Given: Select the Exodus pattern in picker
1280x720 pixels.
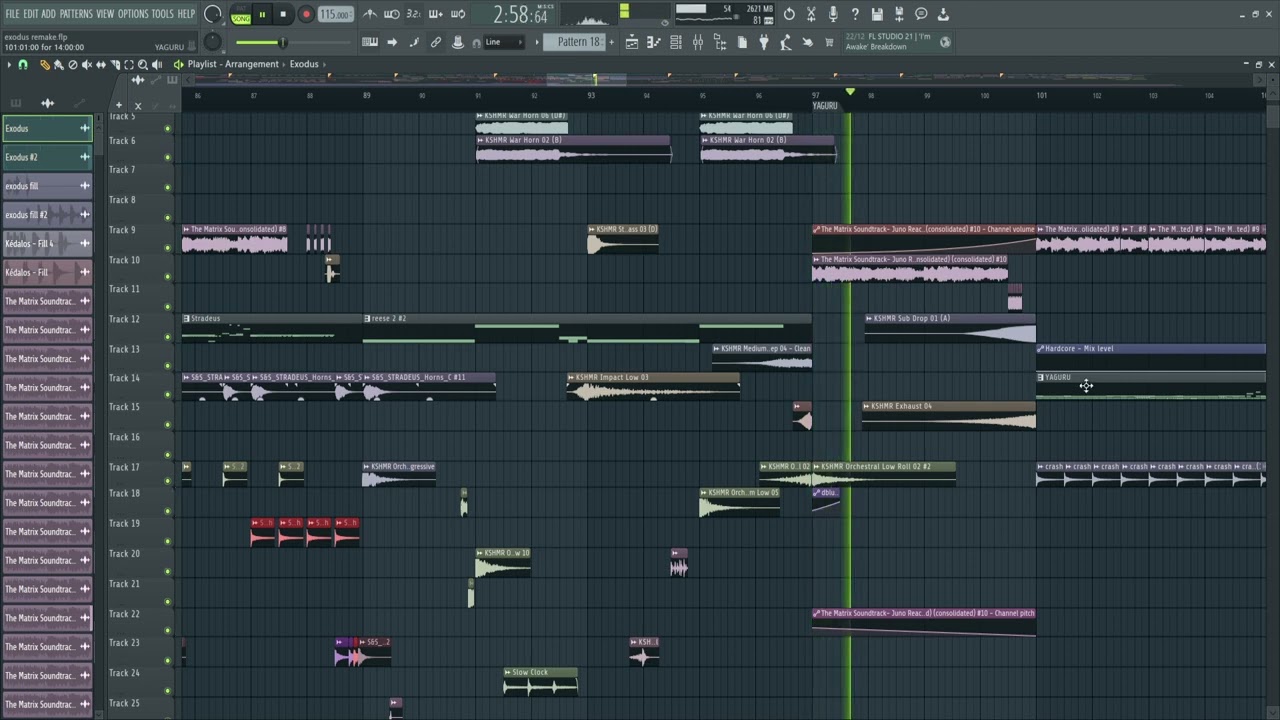Looking at the screenshot, I should [47, 128].
